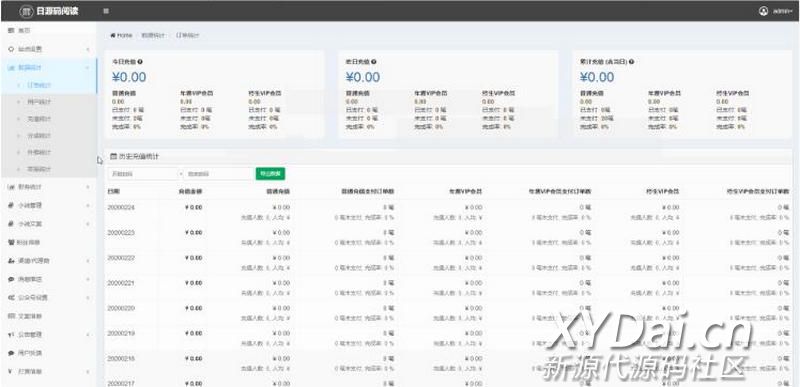Collapse the 数据统计 sidebar section
Image resolution: width=800 pixels, height=387 pixels.
click(48, 67)
